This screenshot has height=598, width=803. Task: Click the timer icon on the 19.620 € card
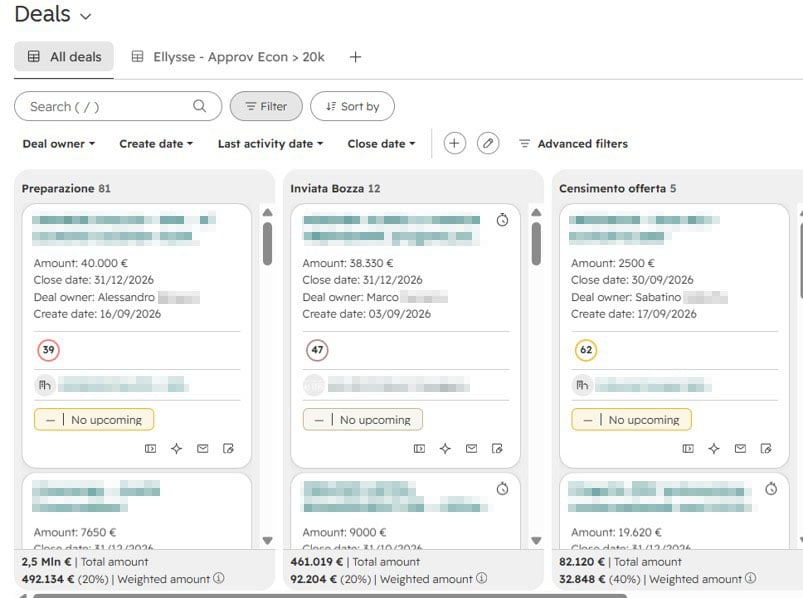click(x=771, y=488)
